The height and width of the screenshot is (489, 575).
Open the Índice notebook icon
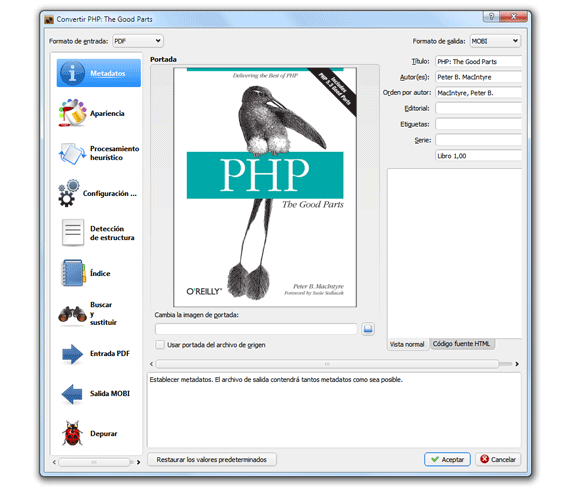coord(73,273)
